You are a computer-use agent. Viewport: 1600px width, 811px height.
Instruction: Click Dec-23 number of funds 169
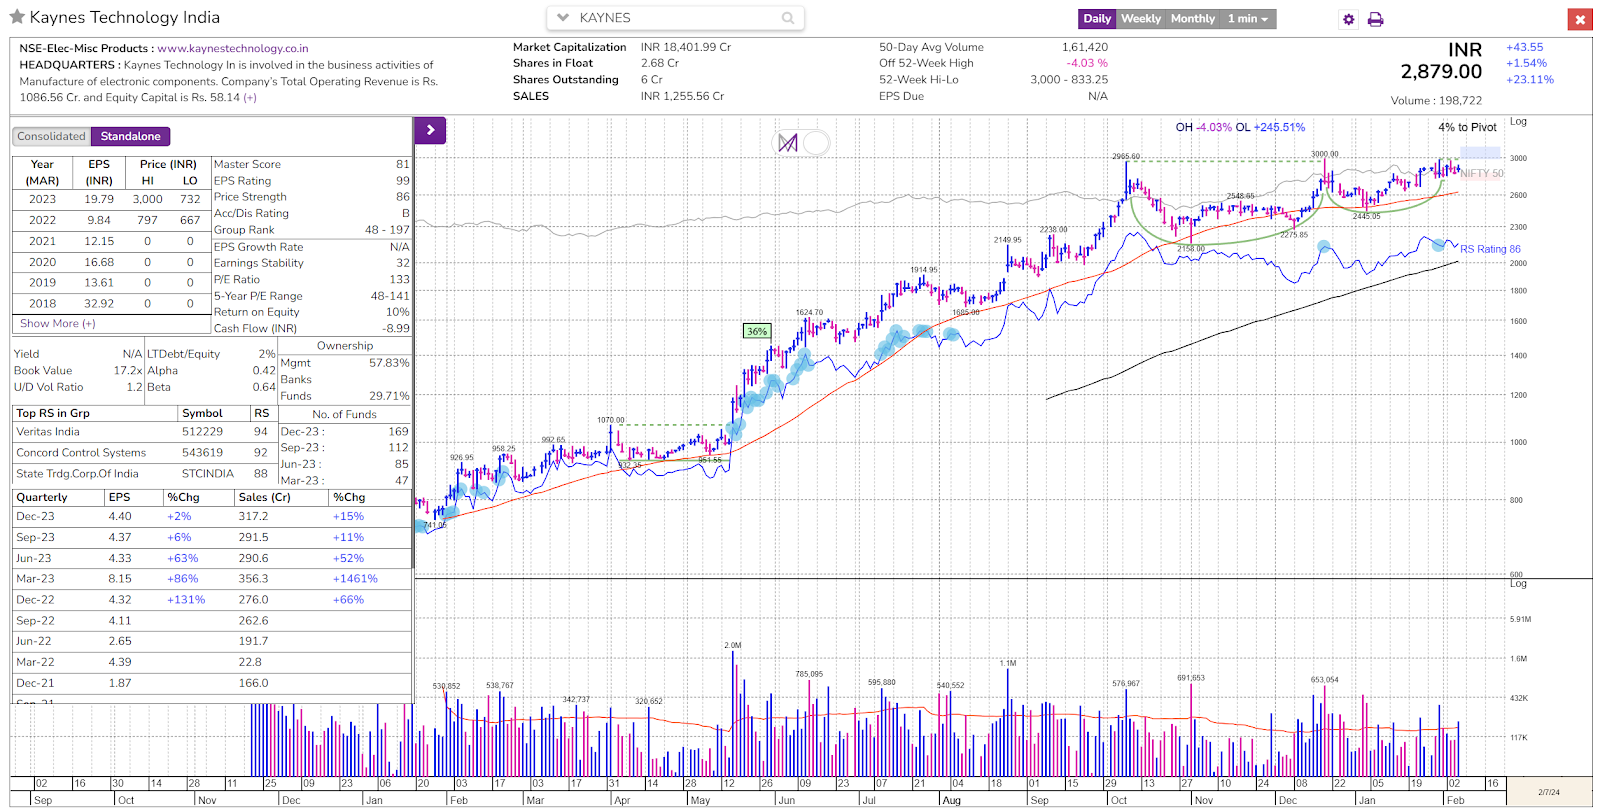click(345, 432)
